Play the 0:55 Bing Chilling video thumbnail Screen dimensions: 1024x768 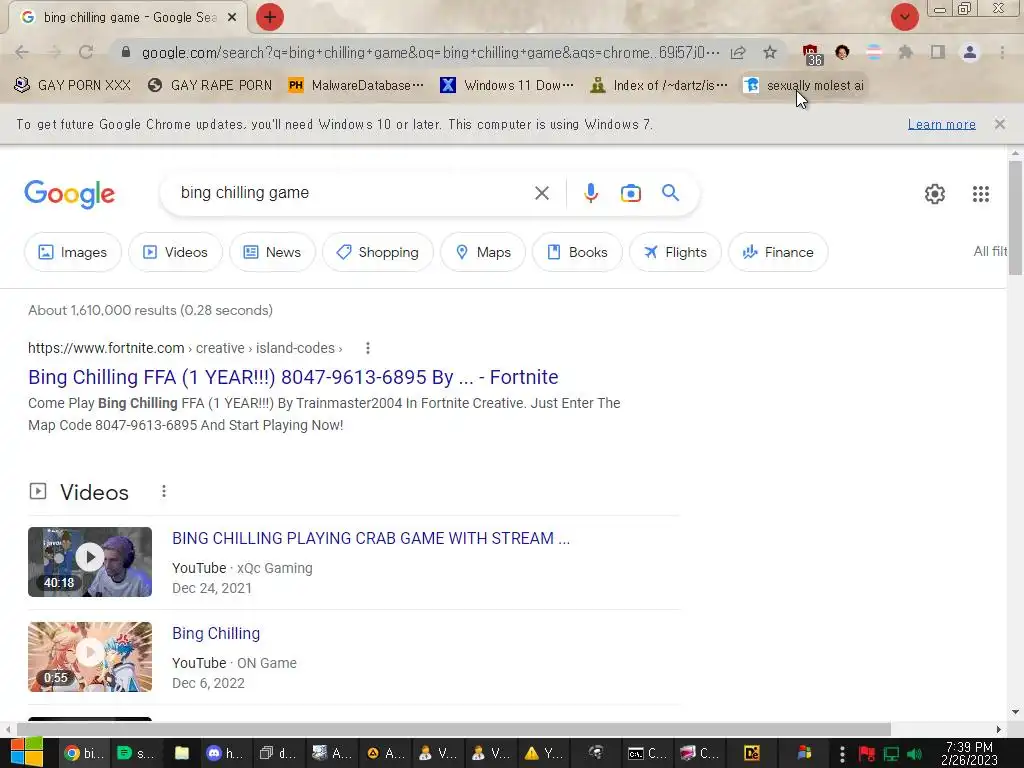pyautogui.click(x=90, y=656)
